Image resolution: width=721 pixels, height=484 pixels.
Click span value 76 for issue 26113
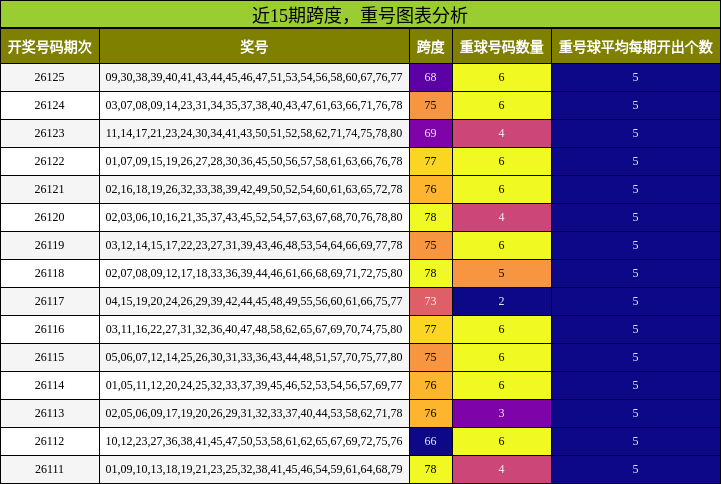click(431, 414)
